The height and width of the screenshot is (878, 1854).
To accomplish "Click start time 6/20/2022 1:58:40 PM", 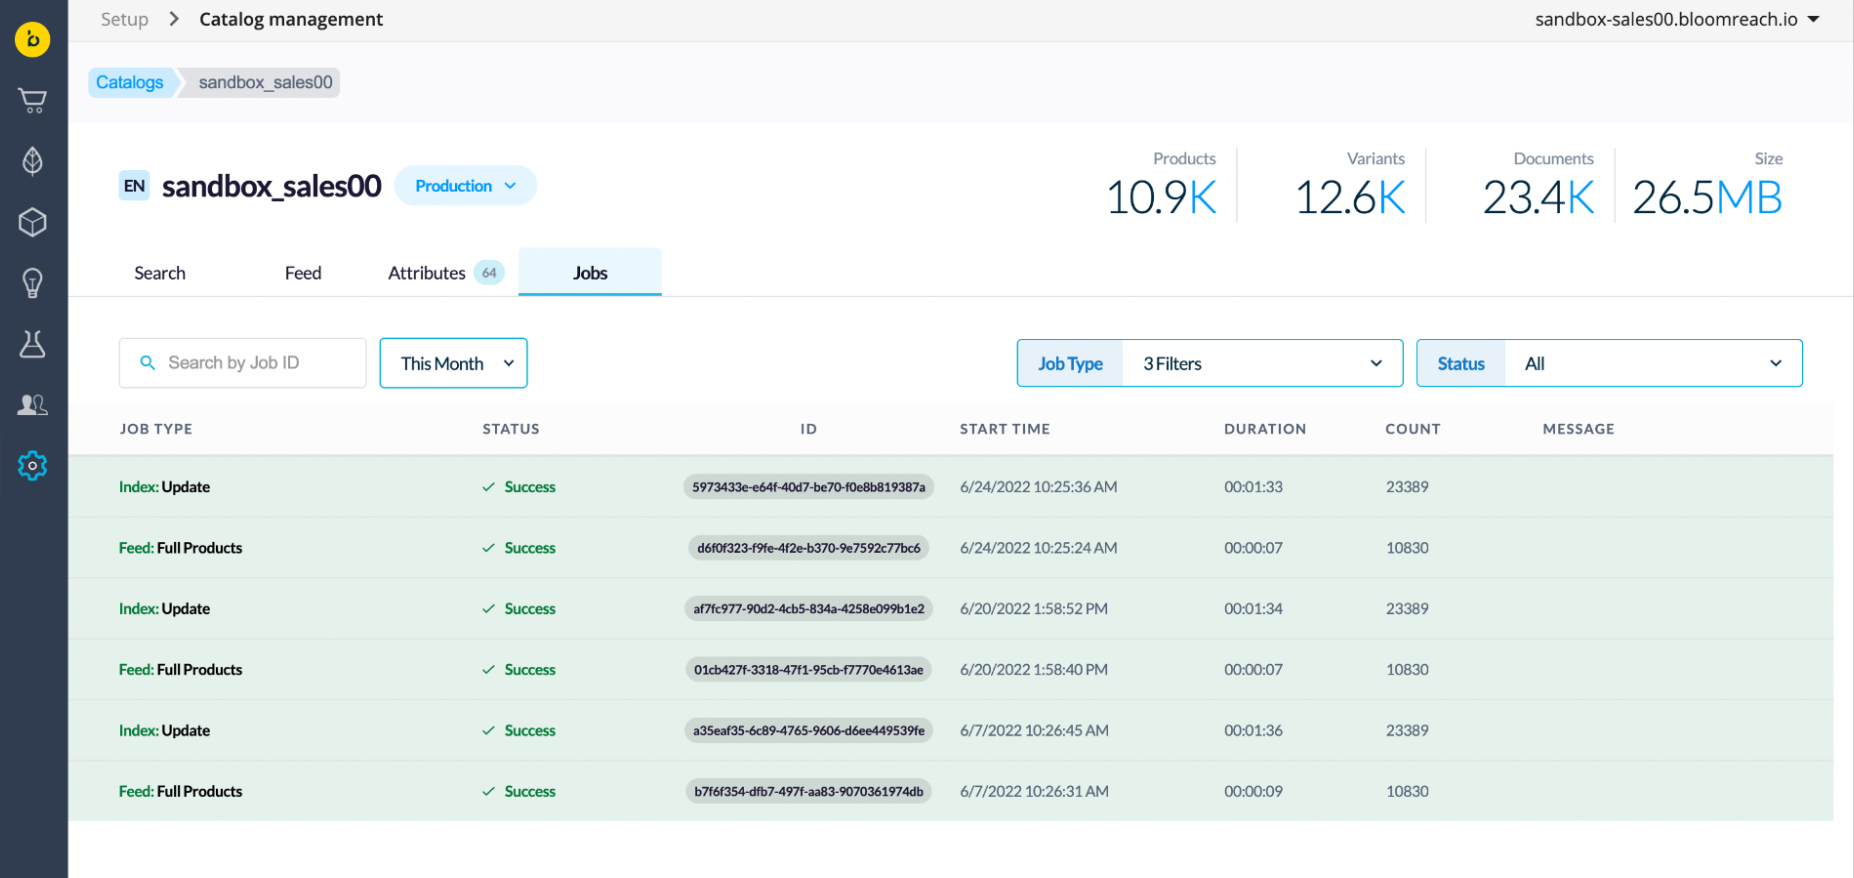I will [1034, 670].
